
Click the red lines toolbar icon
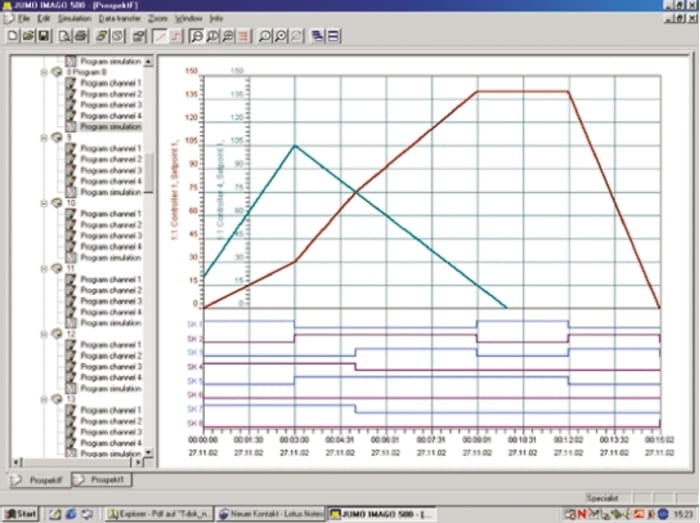(243, 36)
